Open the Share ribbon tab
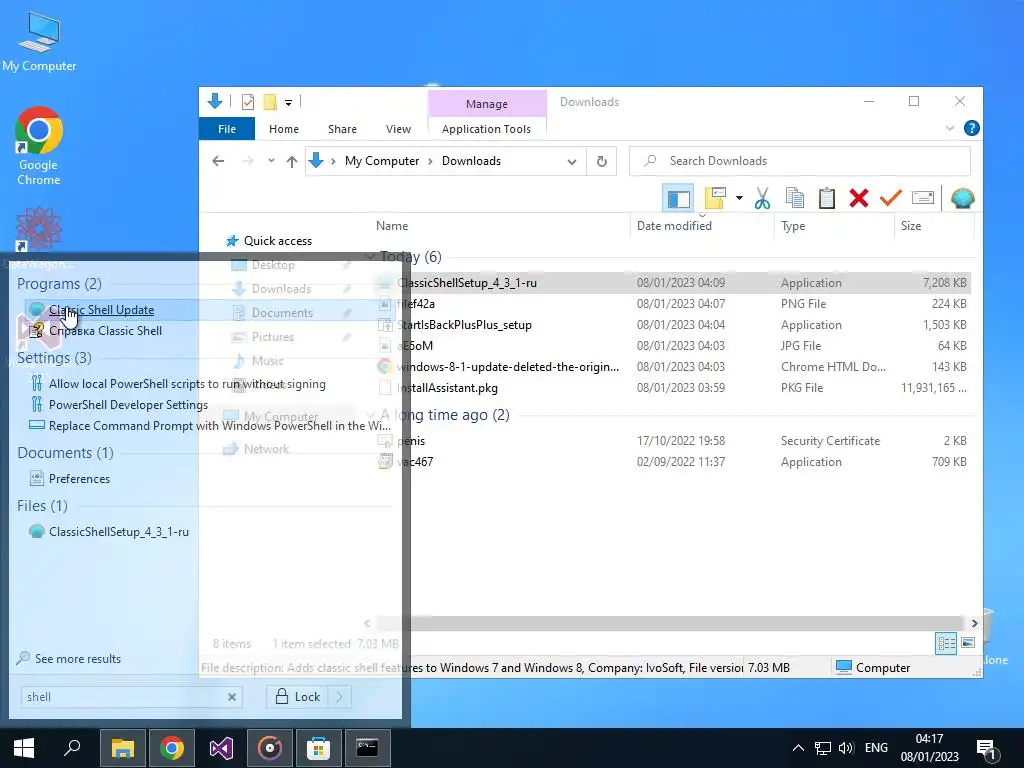The height and width of the screenshot is (768, 1024). tap(342, 129)
